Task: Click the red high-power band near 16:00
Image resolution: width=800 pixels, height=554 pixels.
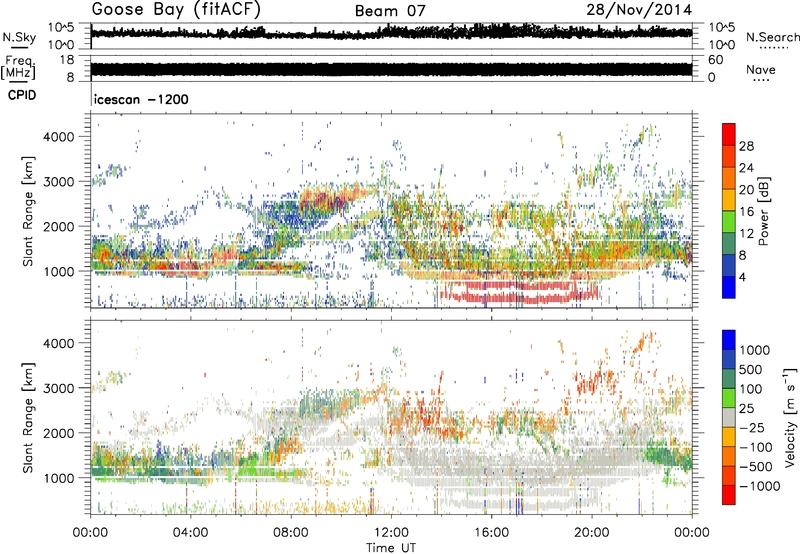Action: (519, 292)
